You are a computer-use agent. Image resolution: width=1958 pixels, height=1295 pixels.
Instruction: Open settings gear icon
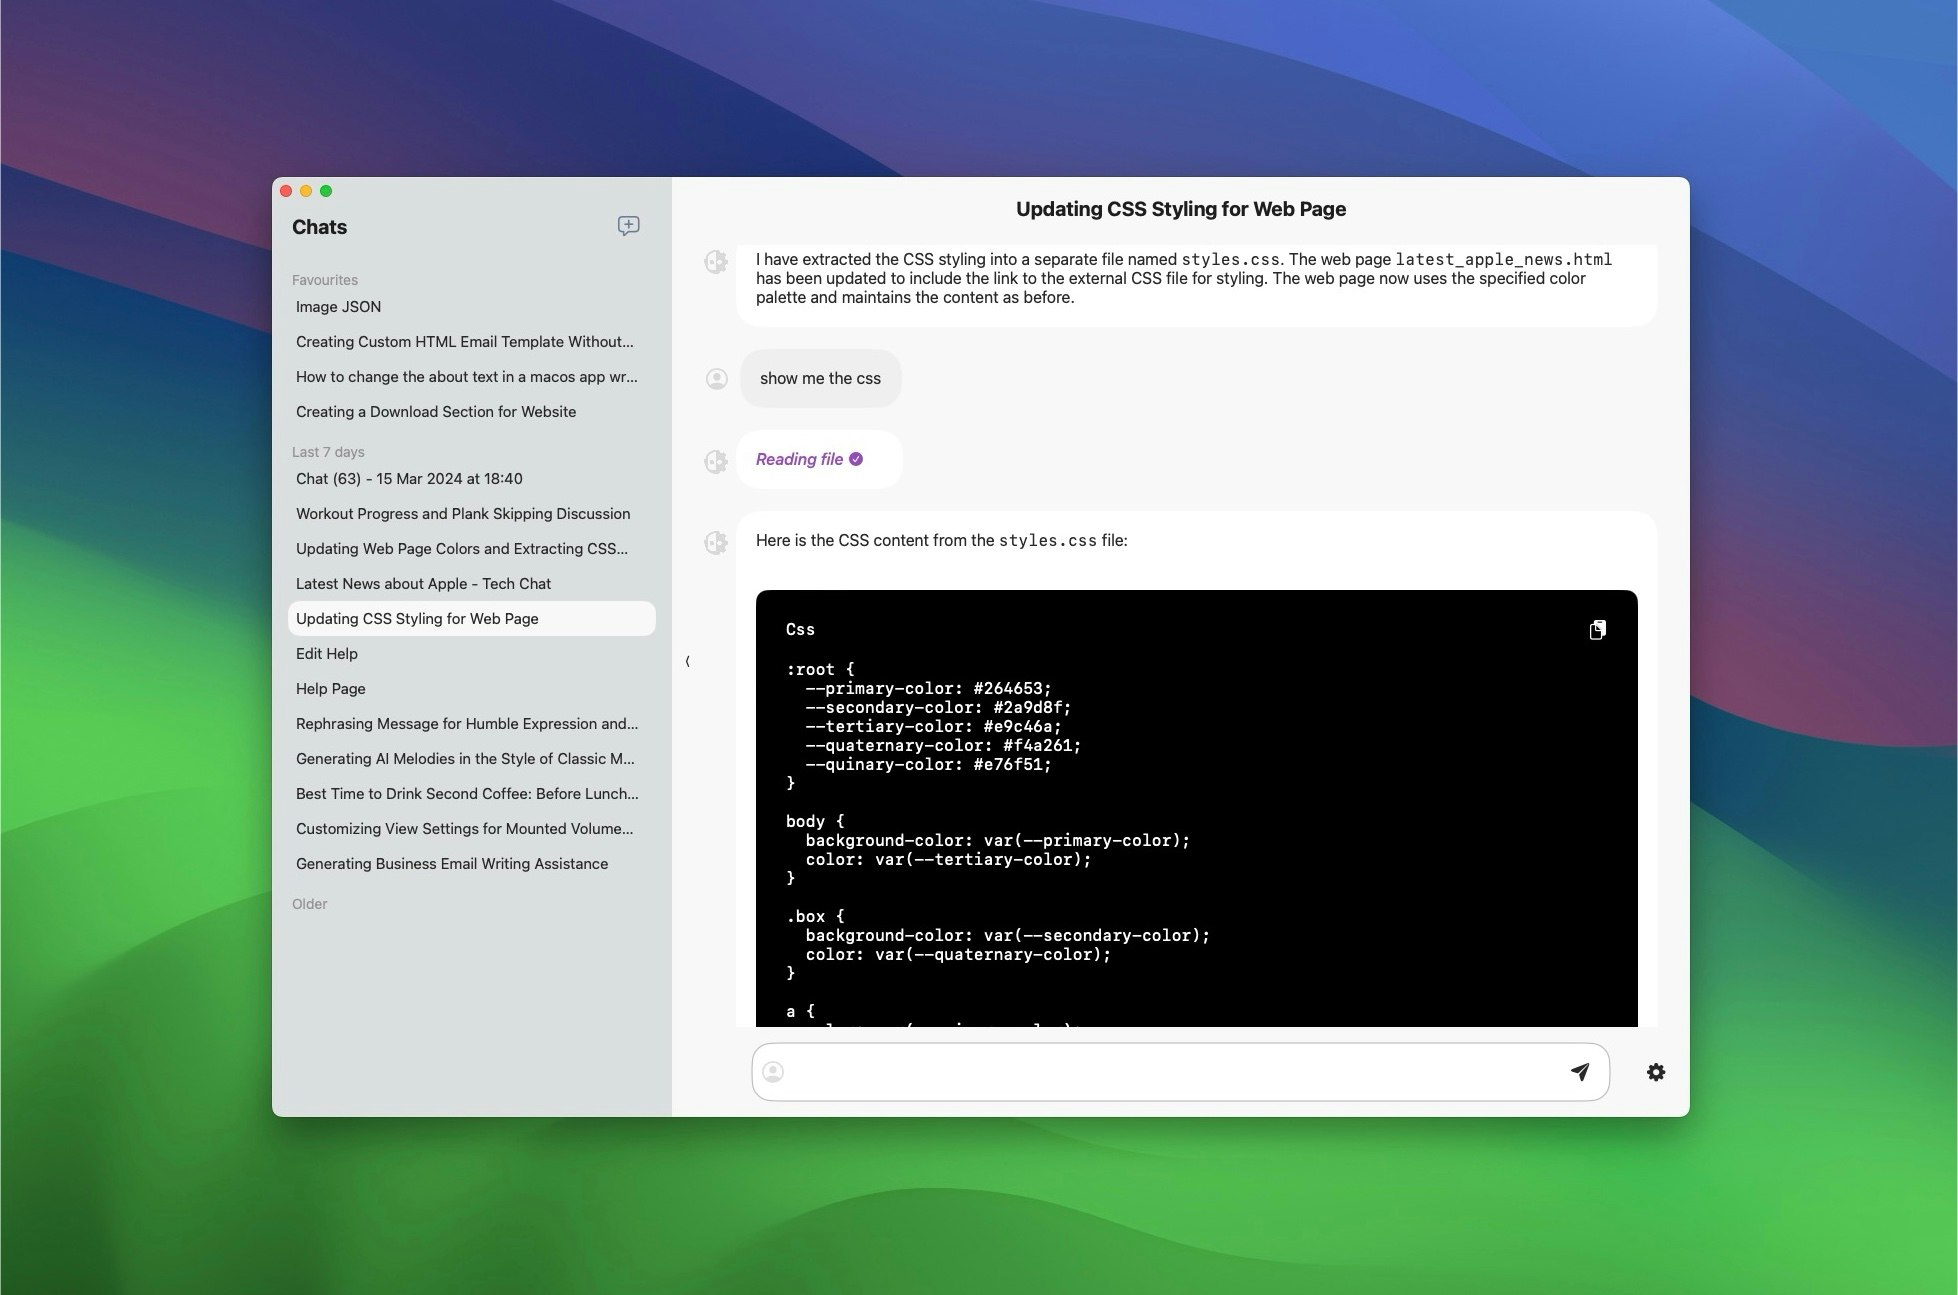[x=1655, y=1072]
